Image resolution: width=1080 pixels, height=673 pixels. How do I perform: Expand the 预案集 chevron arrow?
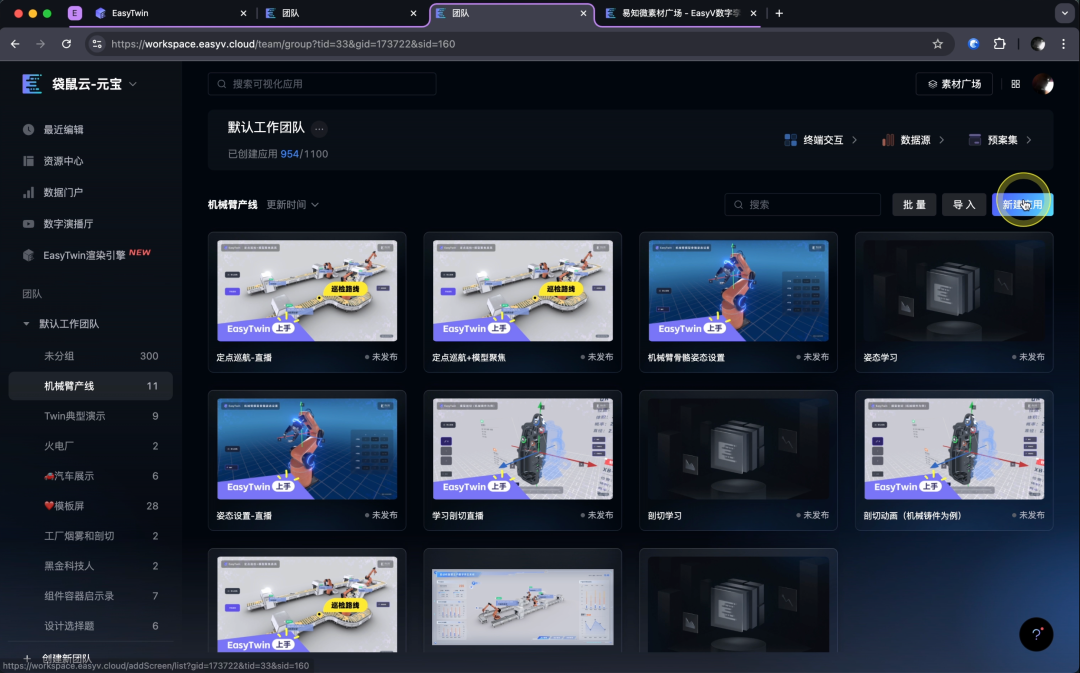[x=1029, y=140]
